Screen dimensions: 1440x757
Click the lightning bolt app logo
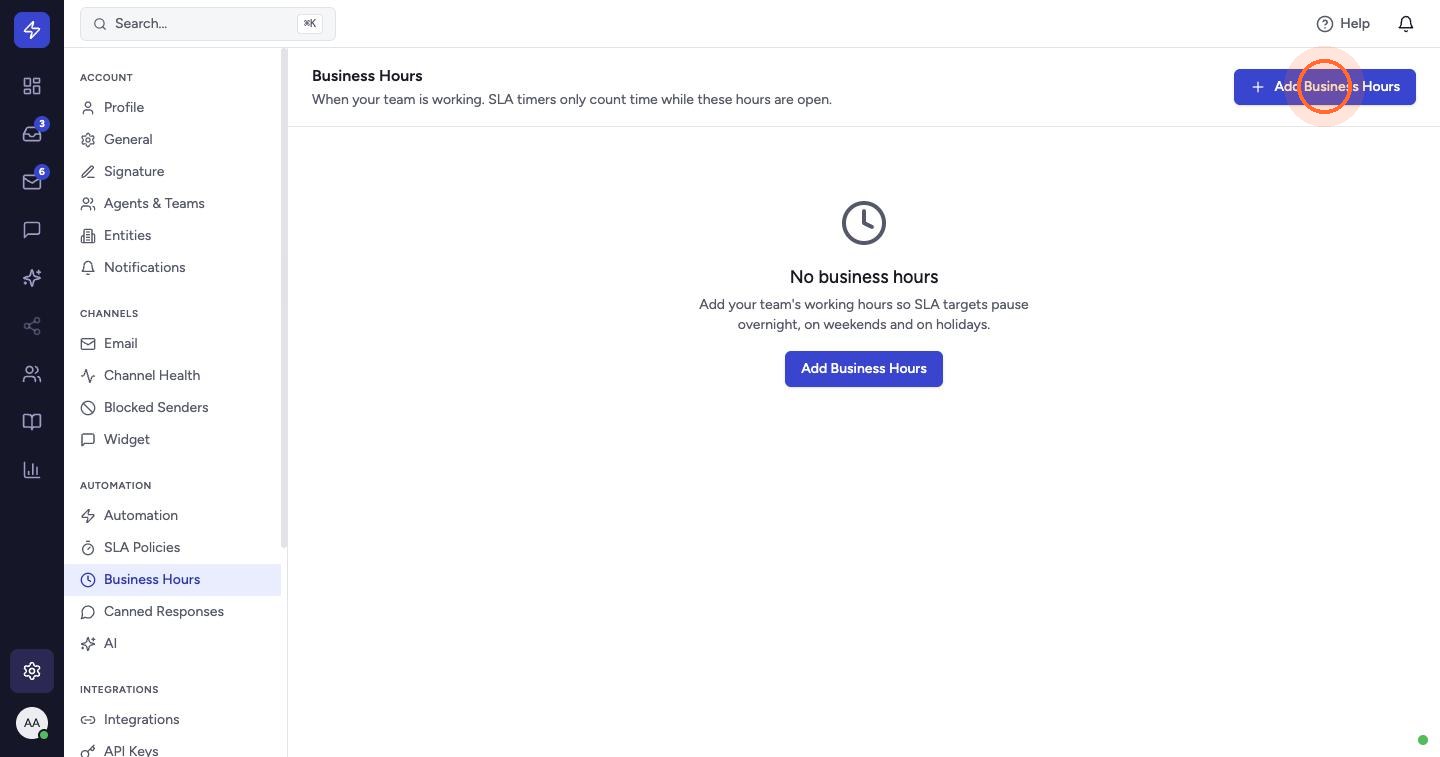(32, 30)
